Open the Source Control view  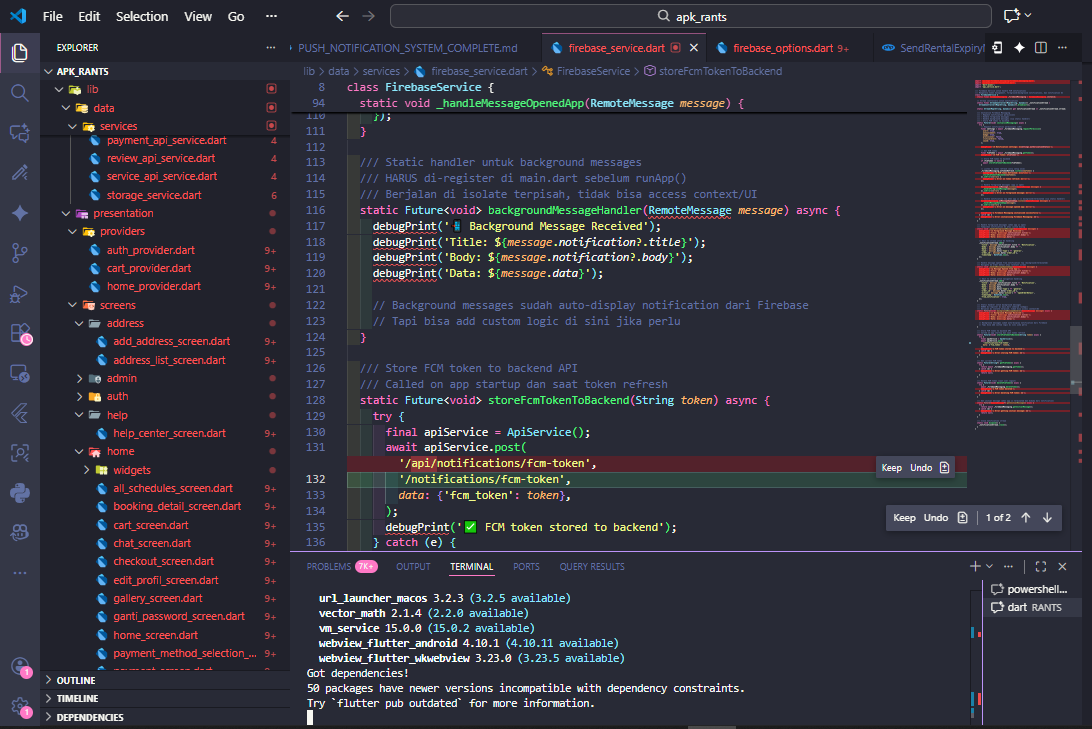point(19,252)
